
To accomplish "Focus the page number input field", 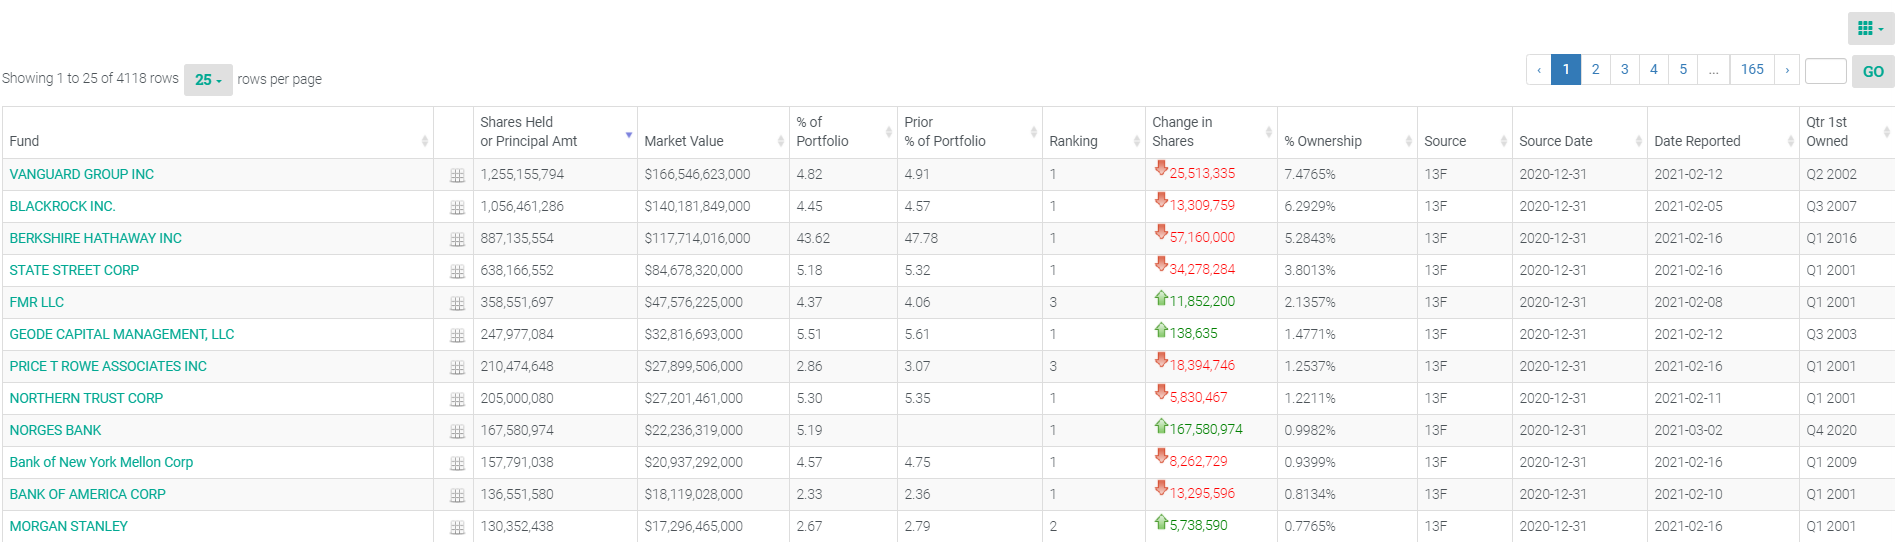I will (x=1825, y=71).
